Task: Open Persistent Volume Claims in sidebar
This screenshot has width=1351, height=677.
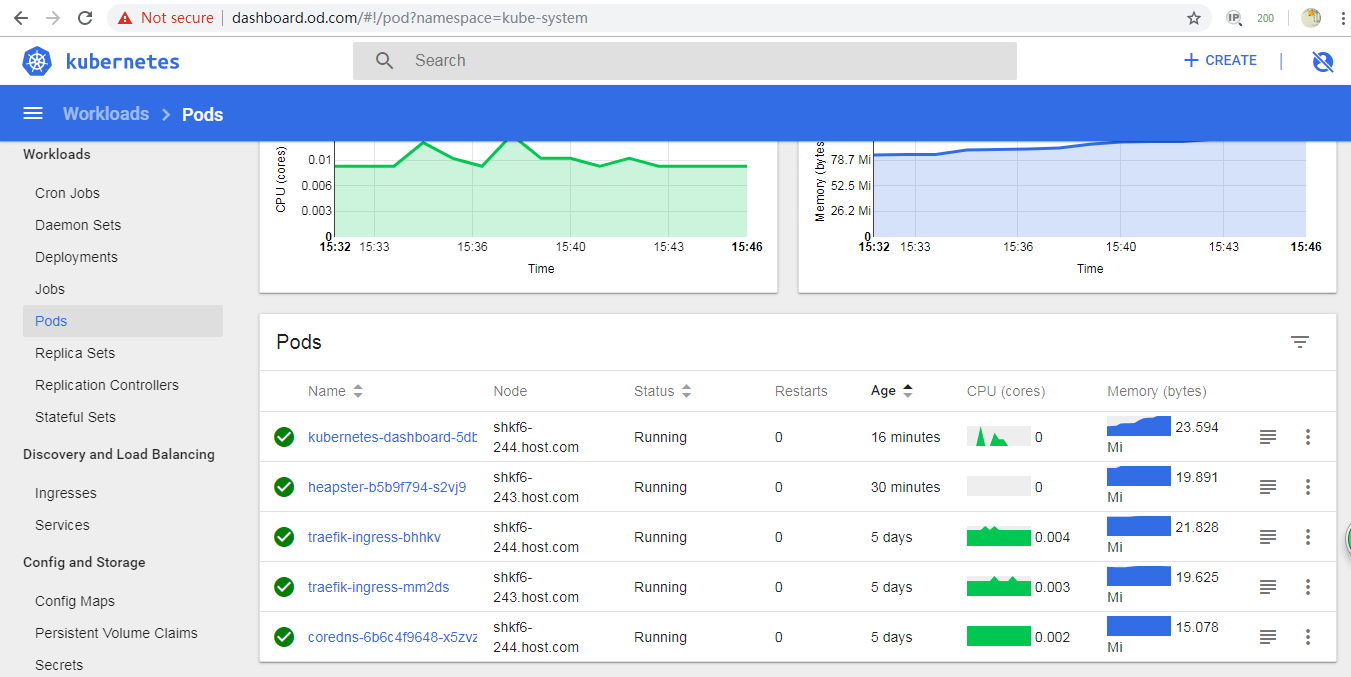Action: click(116, 633)
